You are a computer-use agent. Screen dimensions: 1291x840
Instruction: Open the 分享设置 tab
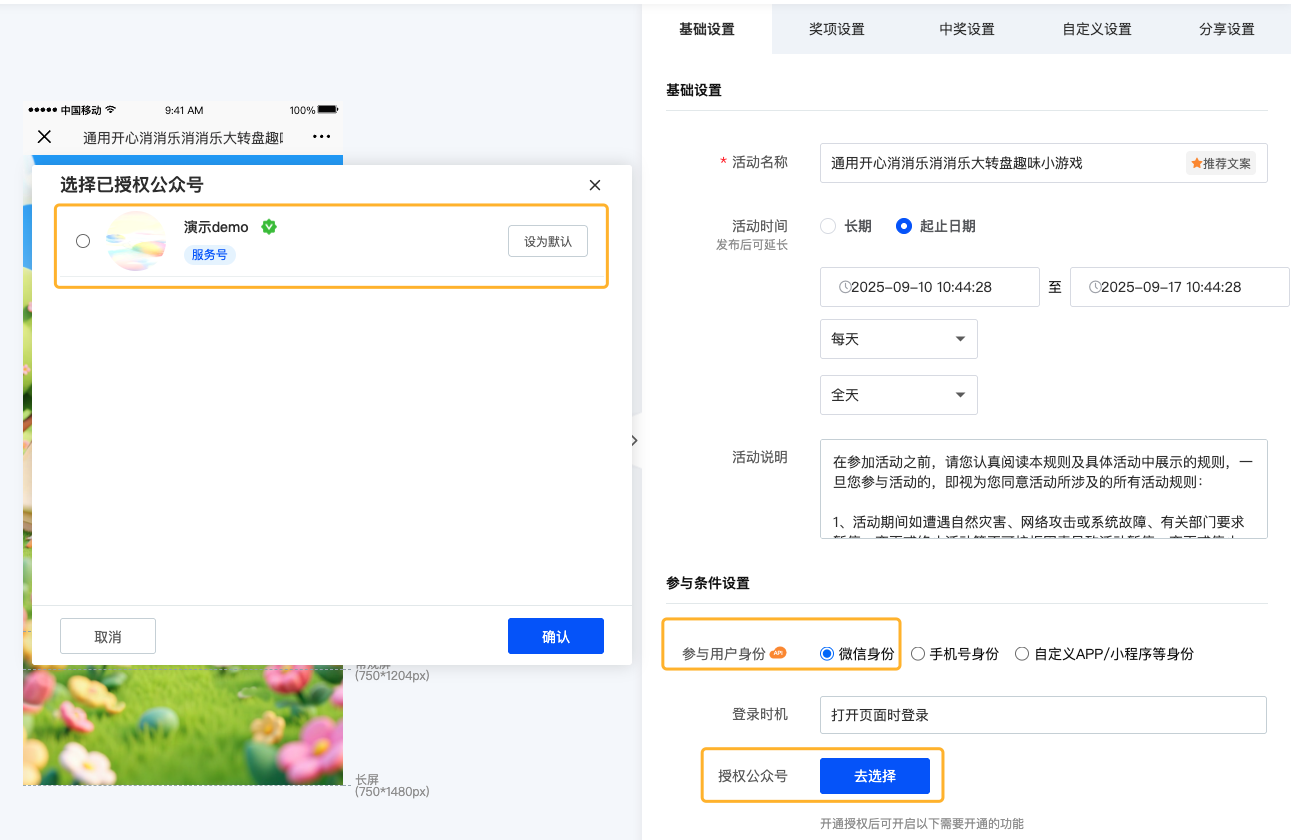pyautogui.click(x=1226, y=29)
